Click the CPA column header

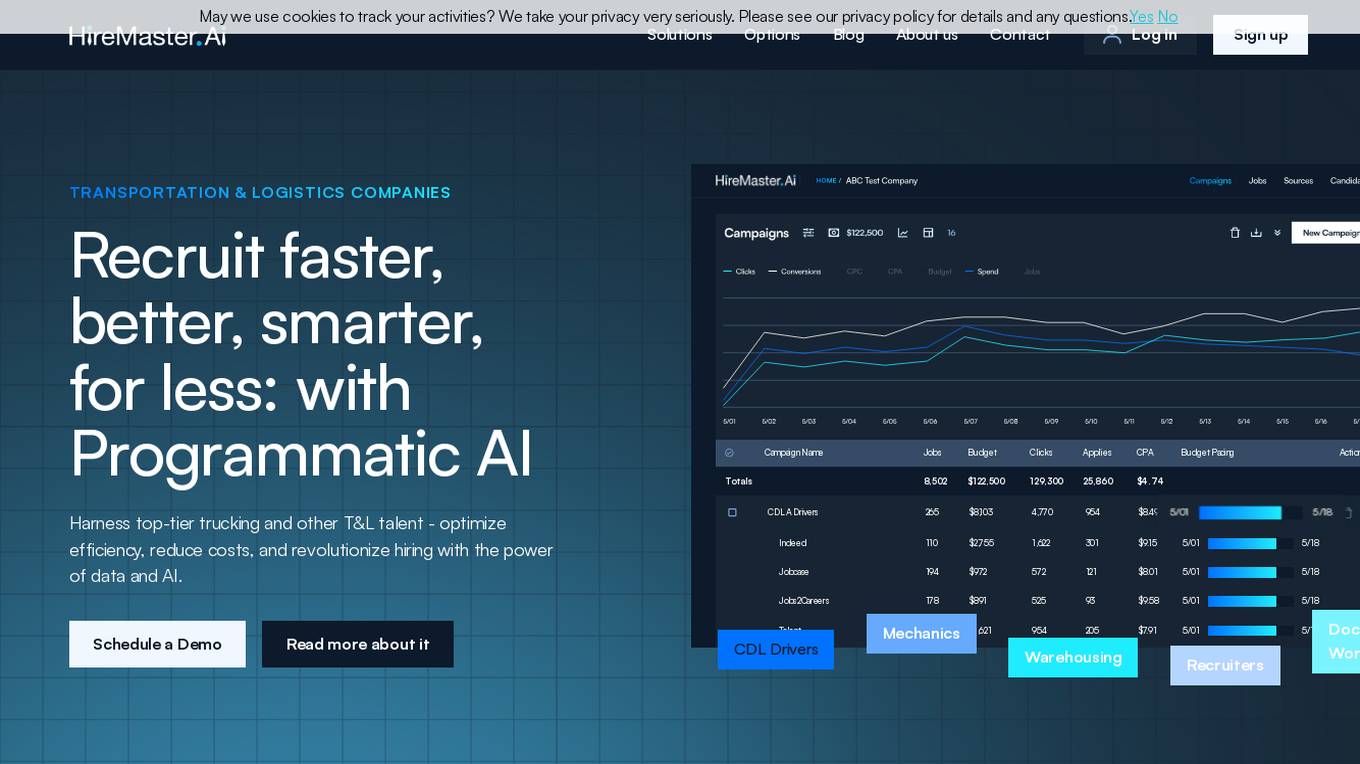click(1145, 453)
